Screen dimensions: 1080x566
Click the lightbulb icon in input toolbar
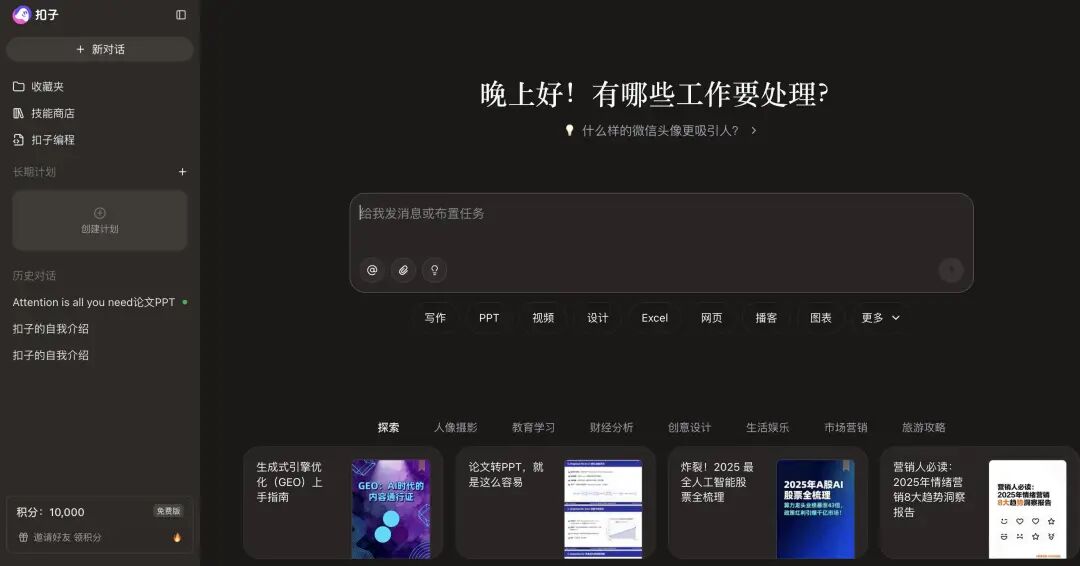(x=435, y=270)
